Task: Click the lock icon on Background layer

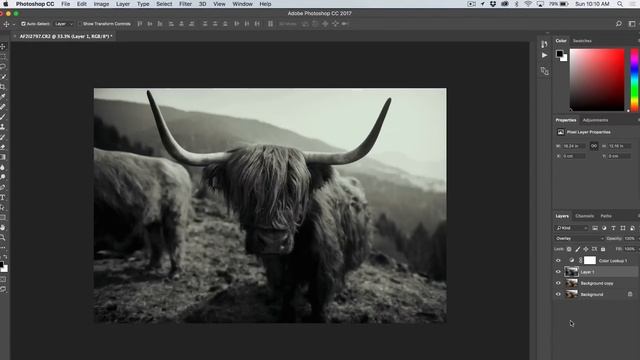Action: pyautogui.click(x=630, y=294)
